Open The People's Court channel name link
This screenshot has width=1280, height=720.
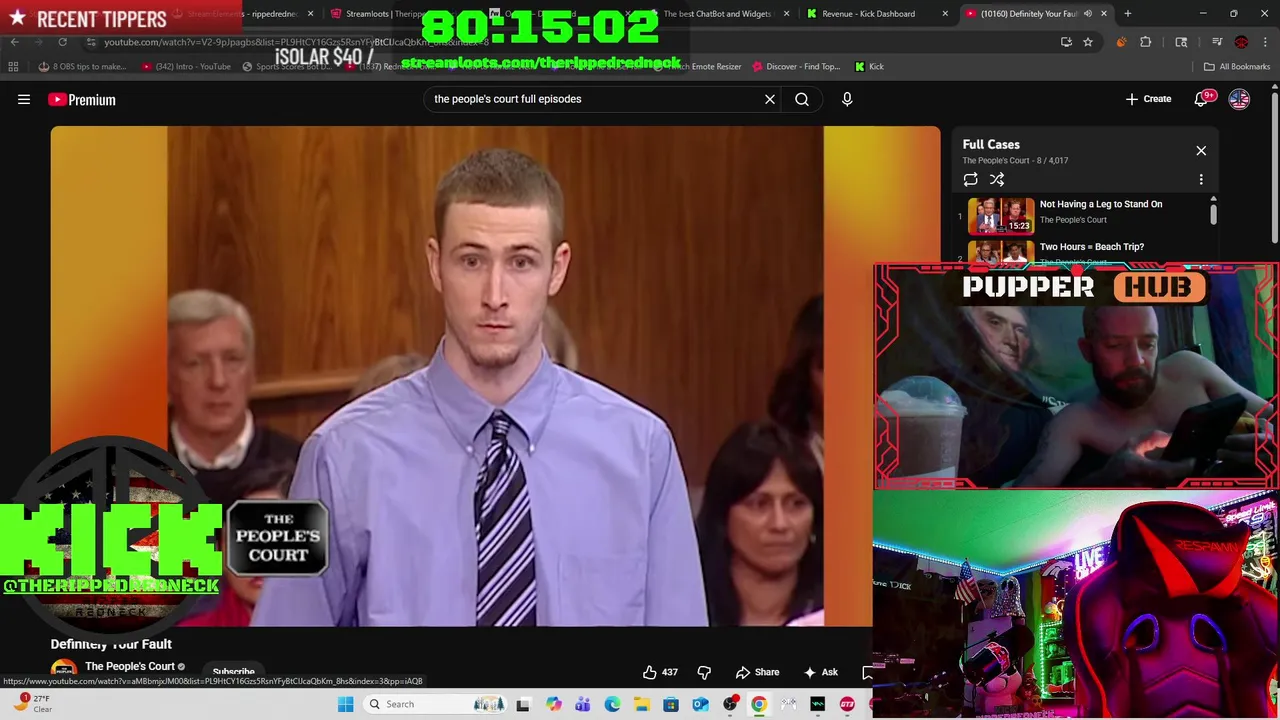coord(130,666)
